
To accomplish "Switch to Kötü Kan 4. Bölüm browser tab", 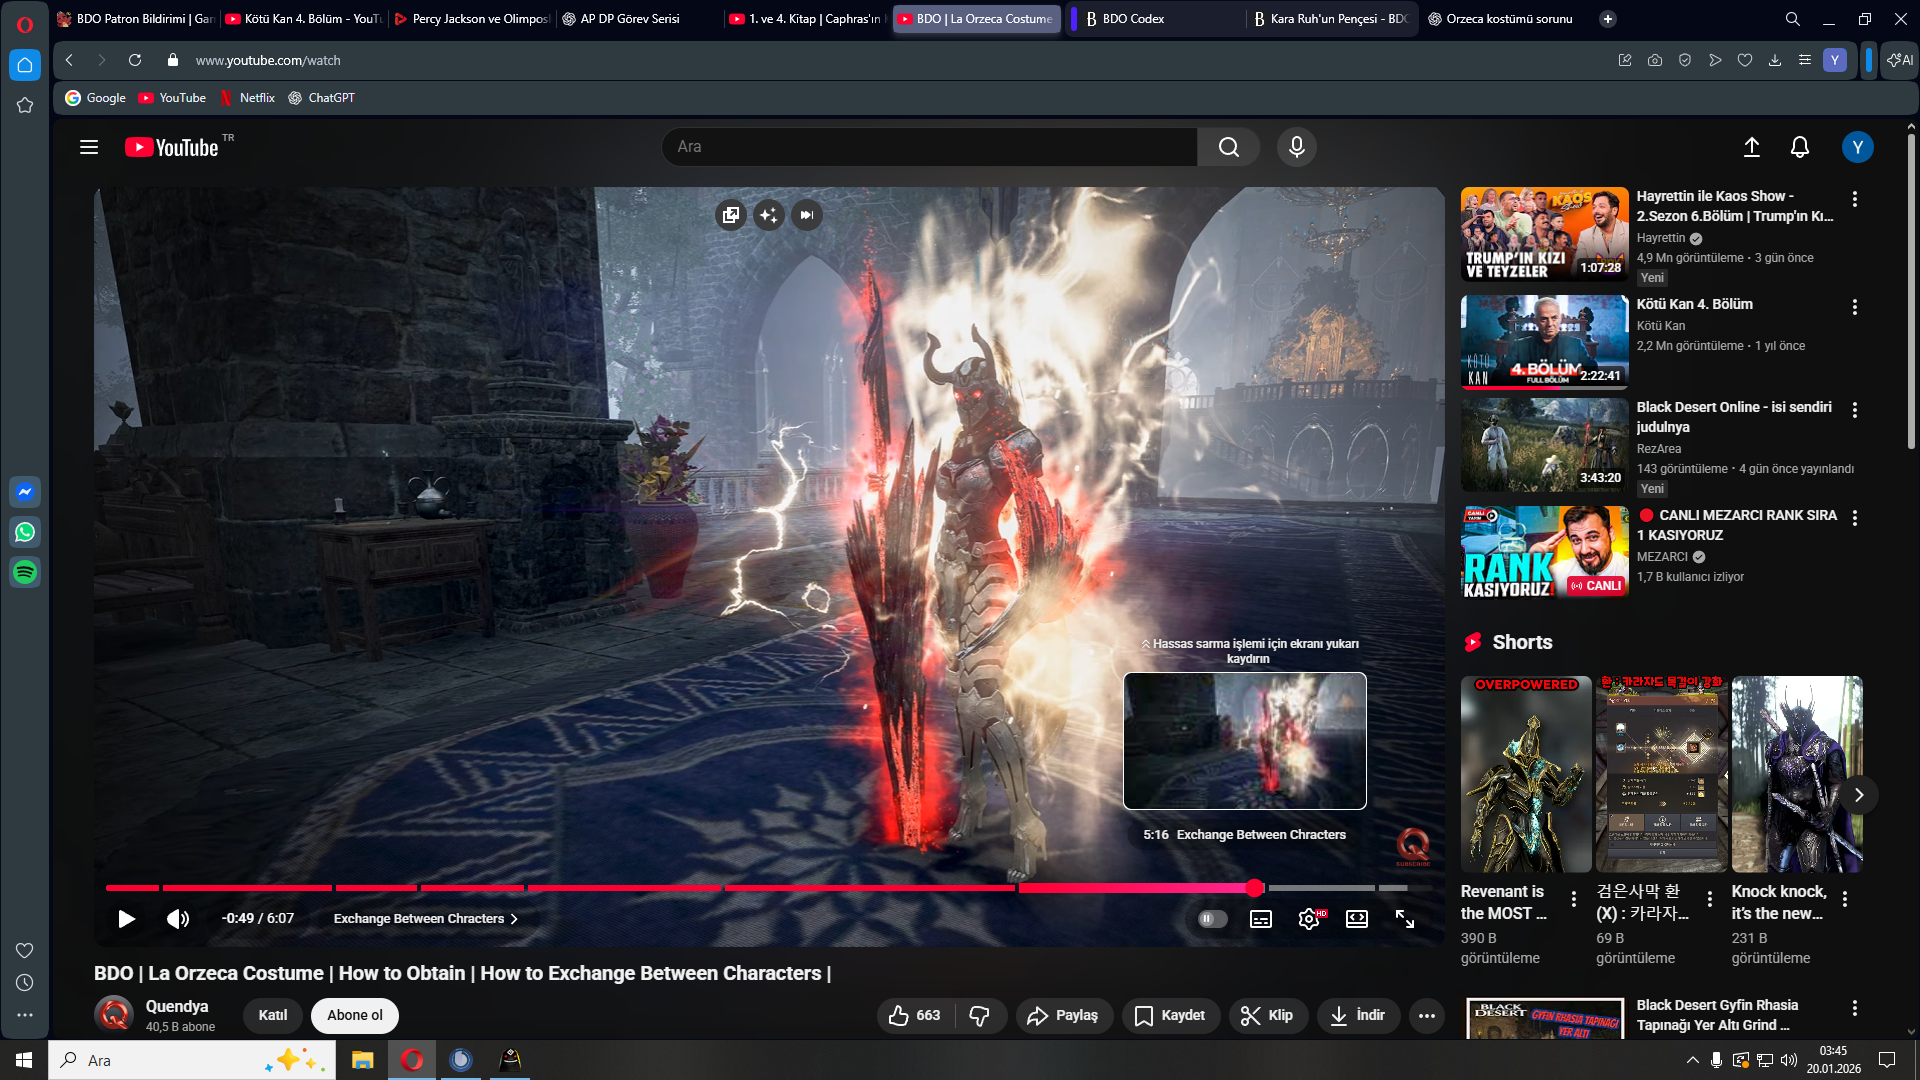I will [x=303, y=19].
